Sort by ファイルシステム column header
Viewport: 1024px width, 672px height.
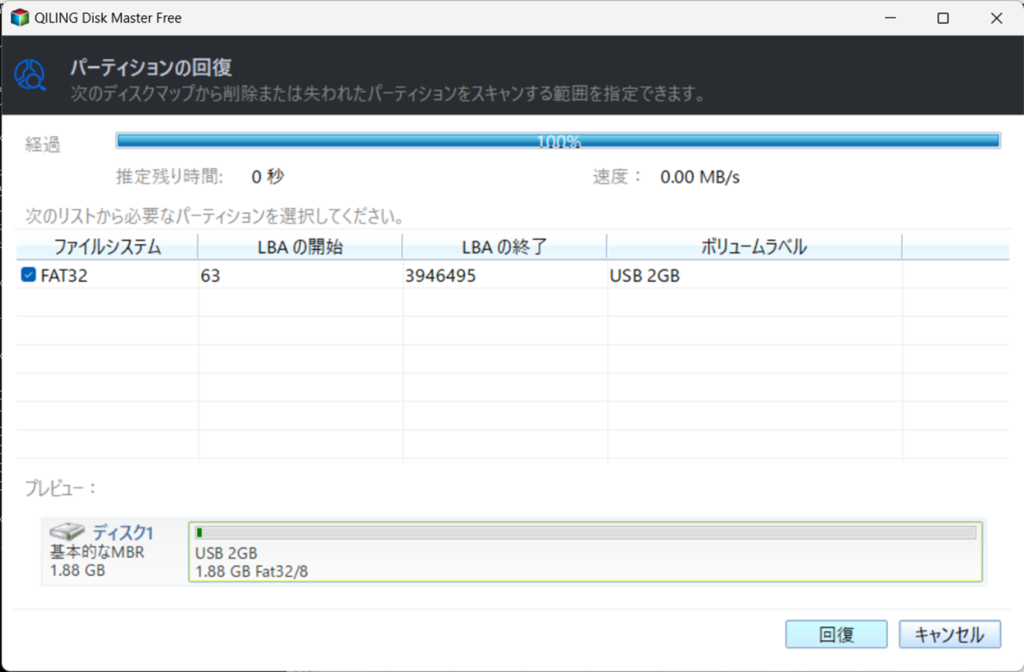[x=107, y=247]
